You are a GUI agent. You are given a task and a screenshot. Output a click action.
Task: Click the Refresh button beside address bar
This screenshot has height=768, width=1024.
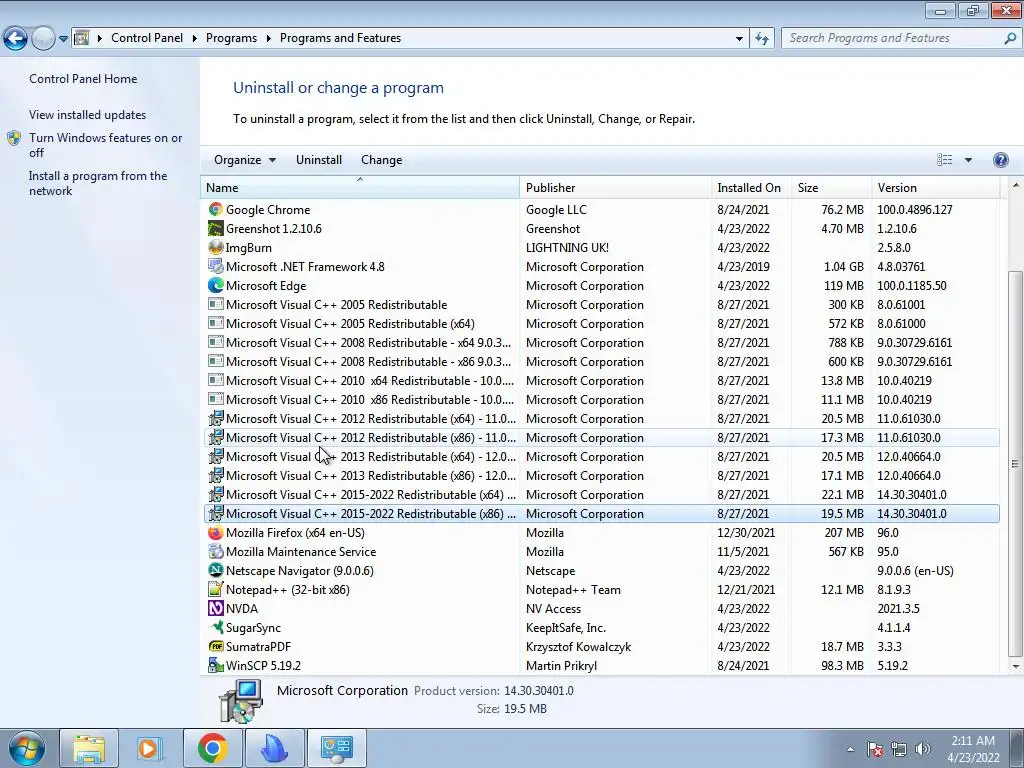[x=761, y=38]
